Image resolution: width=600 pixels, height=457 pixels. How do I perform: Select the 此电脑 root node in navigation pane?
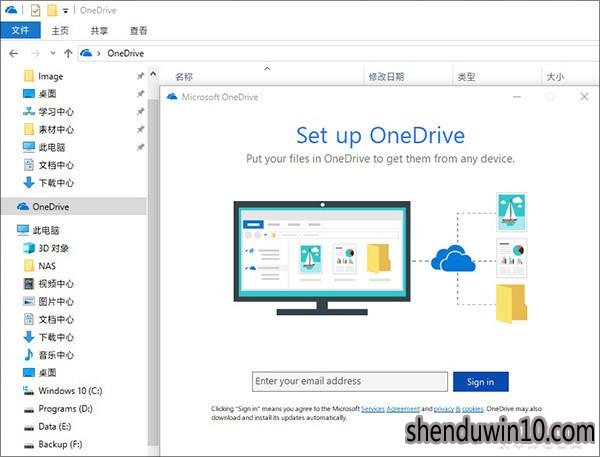tap(46, 230)
